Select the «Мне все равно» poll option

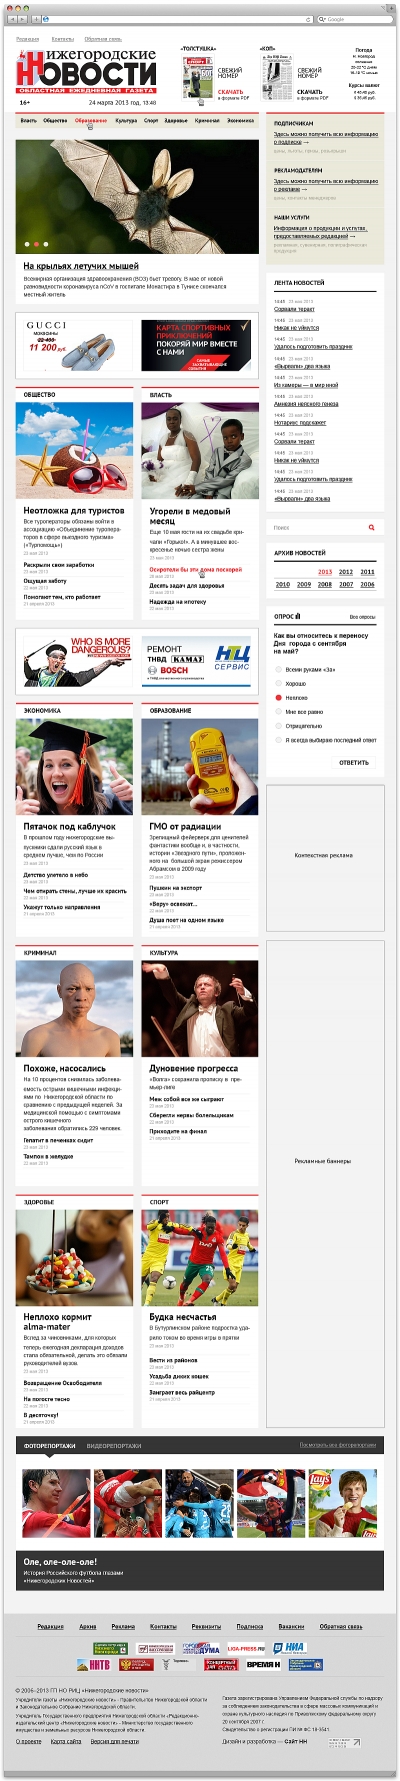278,712
